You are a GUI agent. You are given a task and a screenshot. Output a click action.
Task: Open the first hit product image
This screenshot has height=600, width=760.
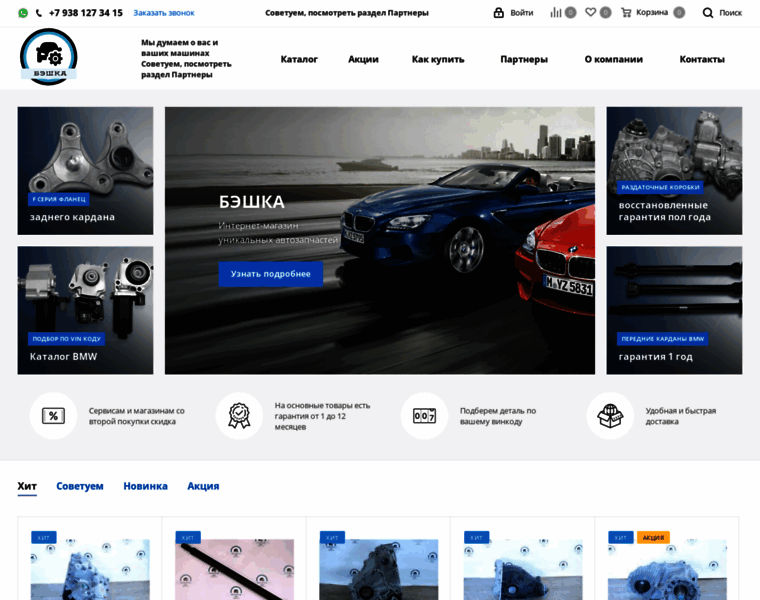[x=90, y=569]
